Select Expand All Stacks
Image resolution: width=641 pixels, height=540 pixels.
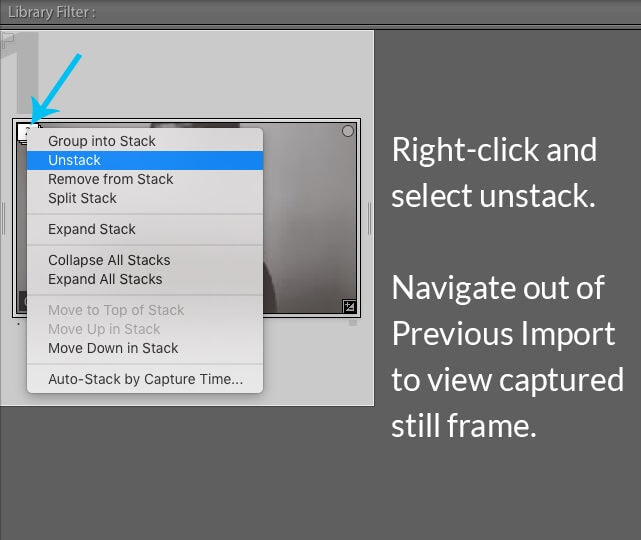[105, 279]
